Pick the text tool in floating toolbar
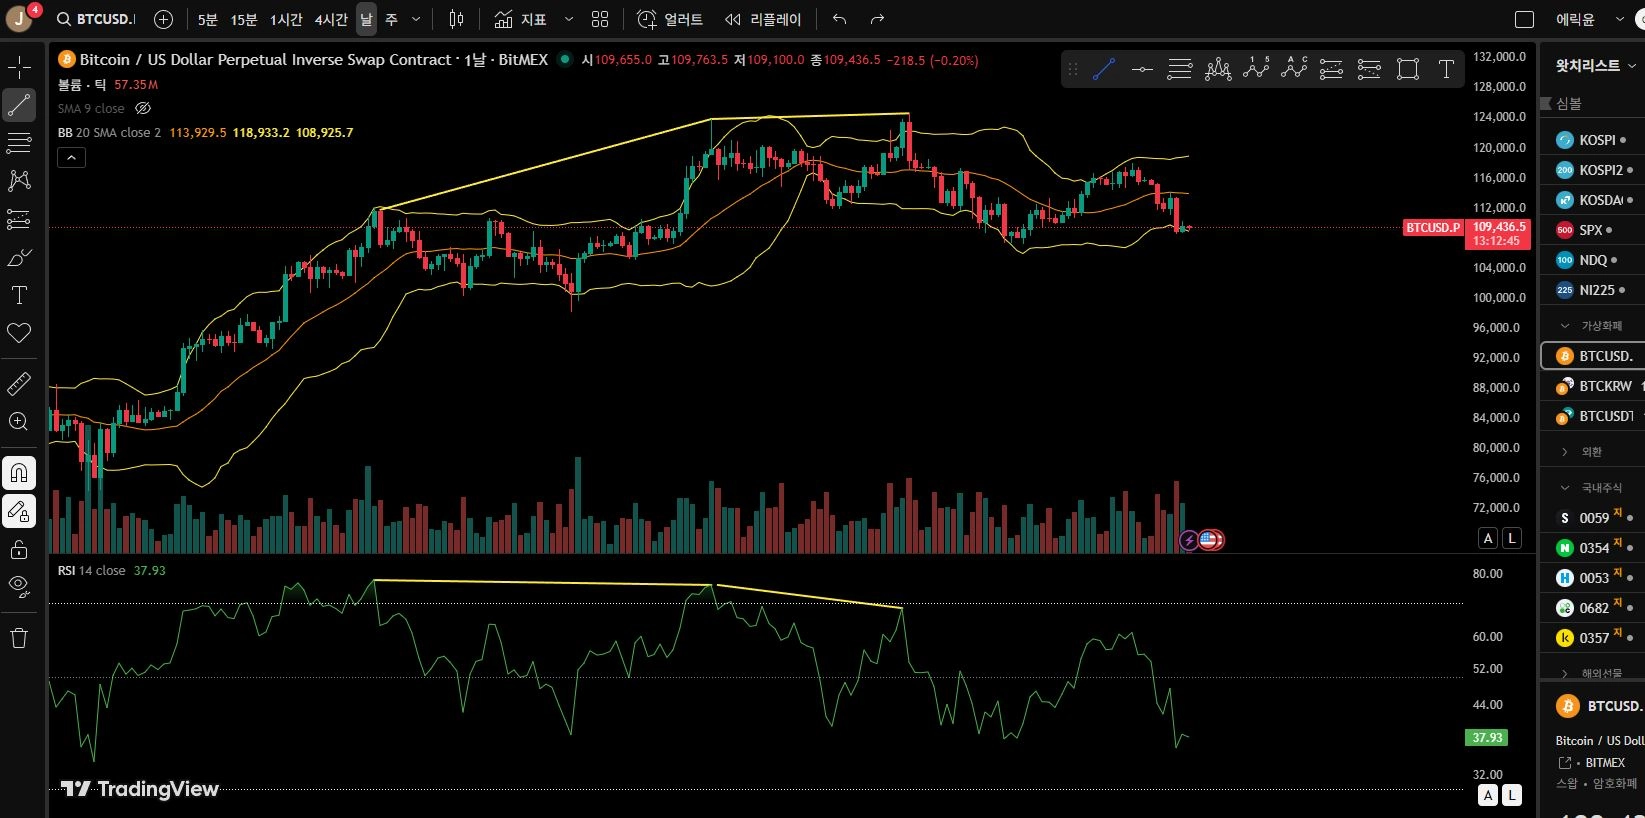Screen dimensions: 1645x818 point(1446,69)
